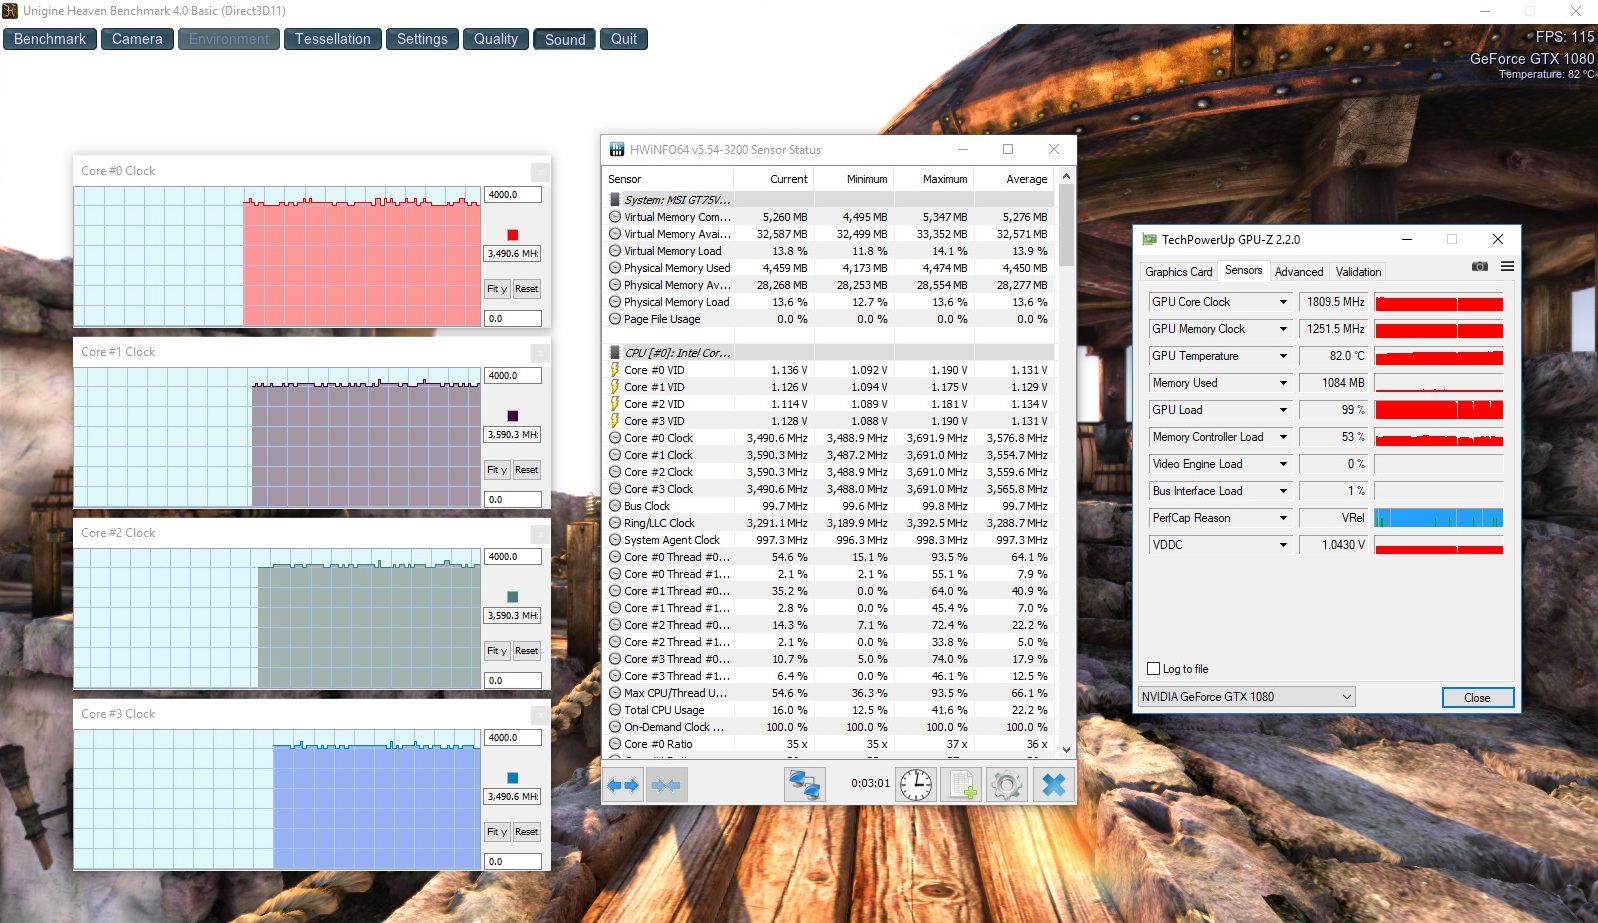Enable the Log to file checkbox

coord(1154,669)
